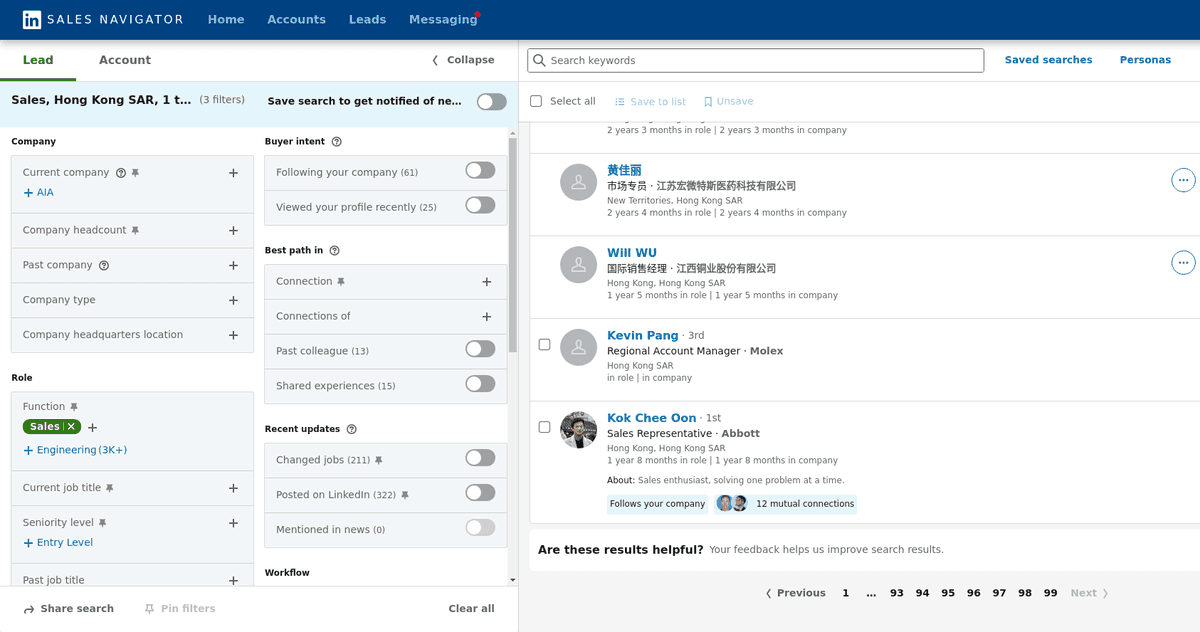
Task: Expand the Current company filter
Action: [233, 173]
